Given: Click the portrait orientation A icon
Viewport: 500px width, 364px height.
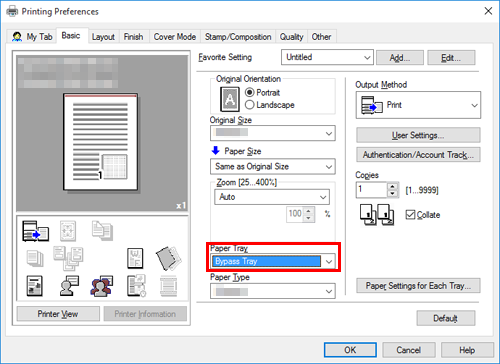Looking at the screenshot, I should [x=230, y=99].
